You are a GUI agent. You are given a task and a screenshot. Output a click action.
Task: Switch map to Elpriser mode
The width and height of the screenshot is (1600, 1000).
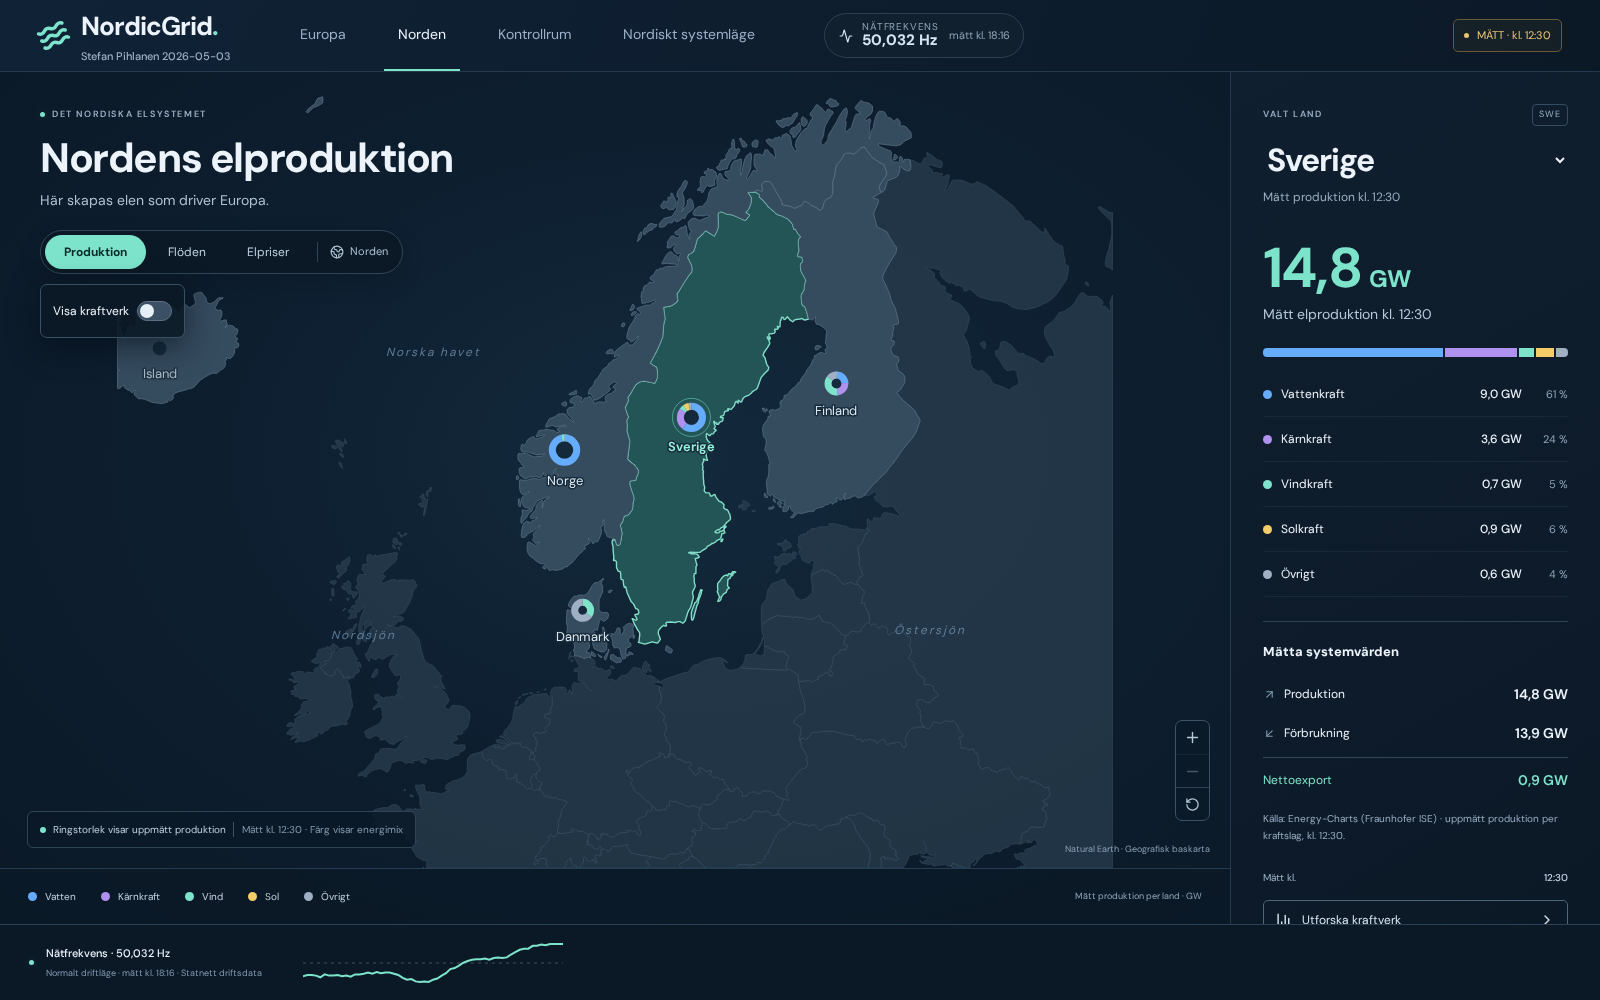click(268, 252)
